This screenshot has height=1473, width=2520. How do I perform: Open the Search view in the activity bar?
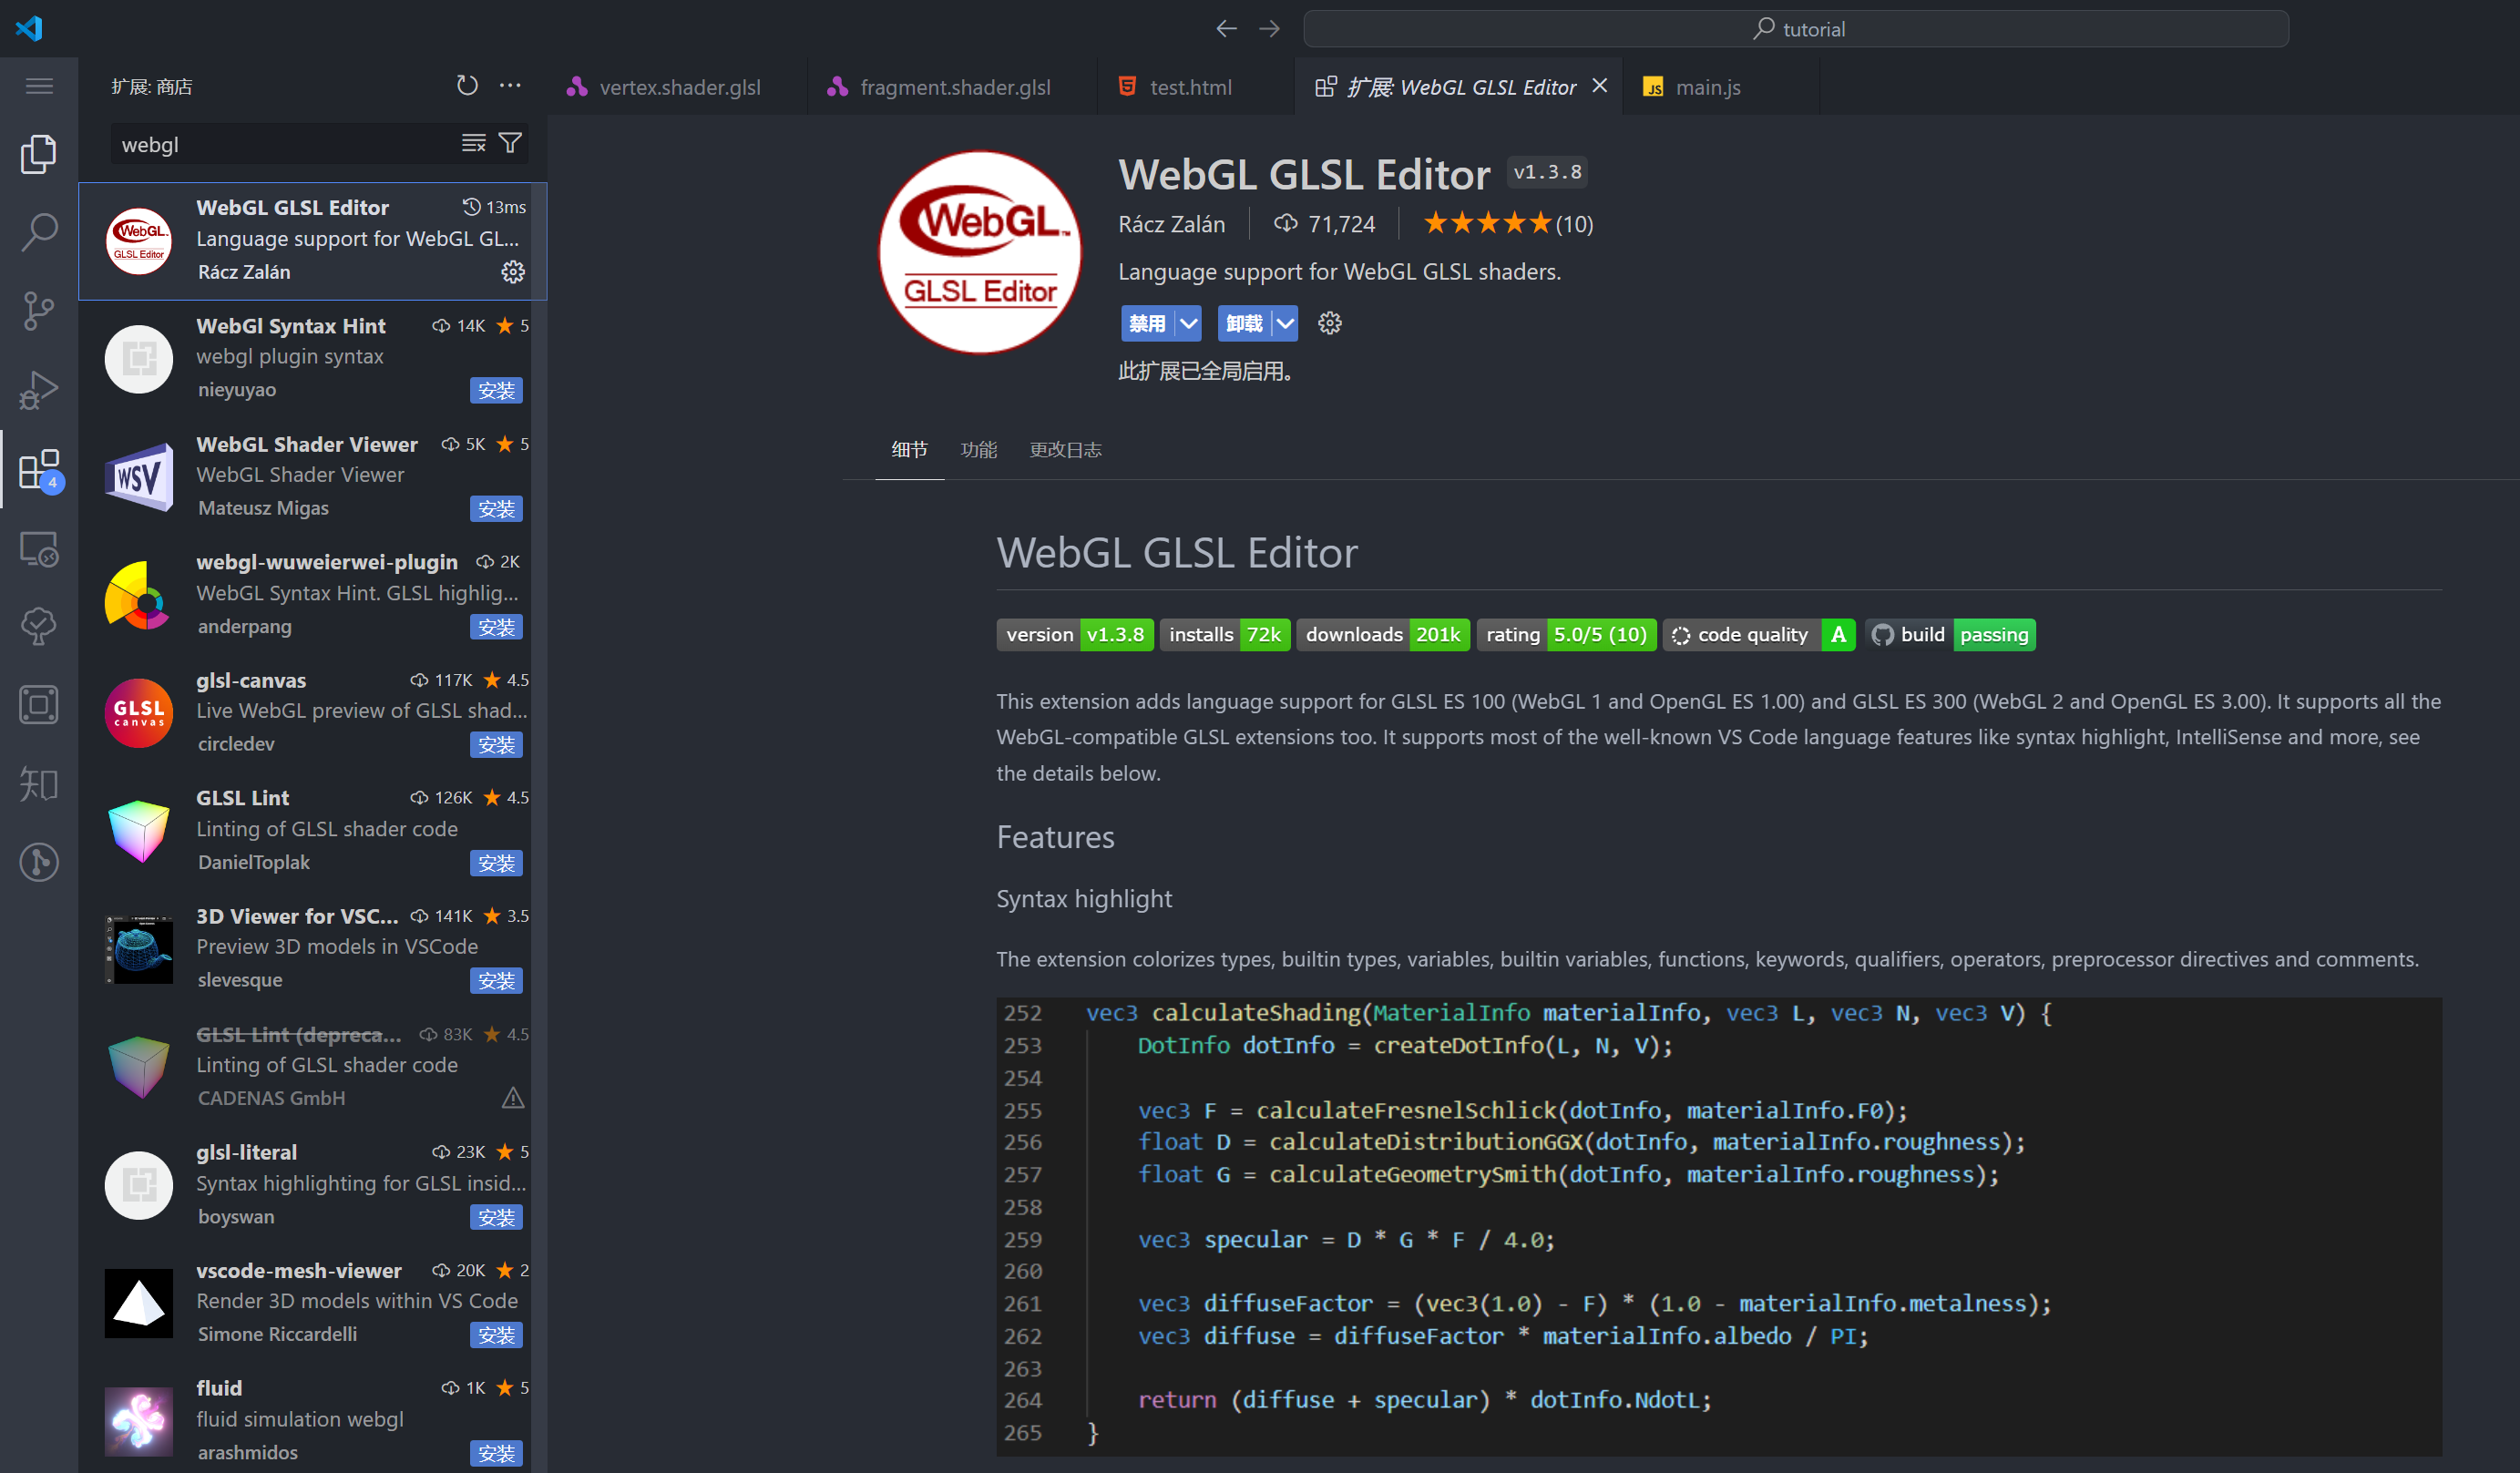[38, 232]
